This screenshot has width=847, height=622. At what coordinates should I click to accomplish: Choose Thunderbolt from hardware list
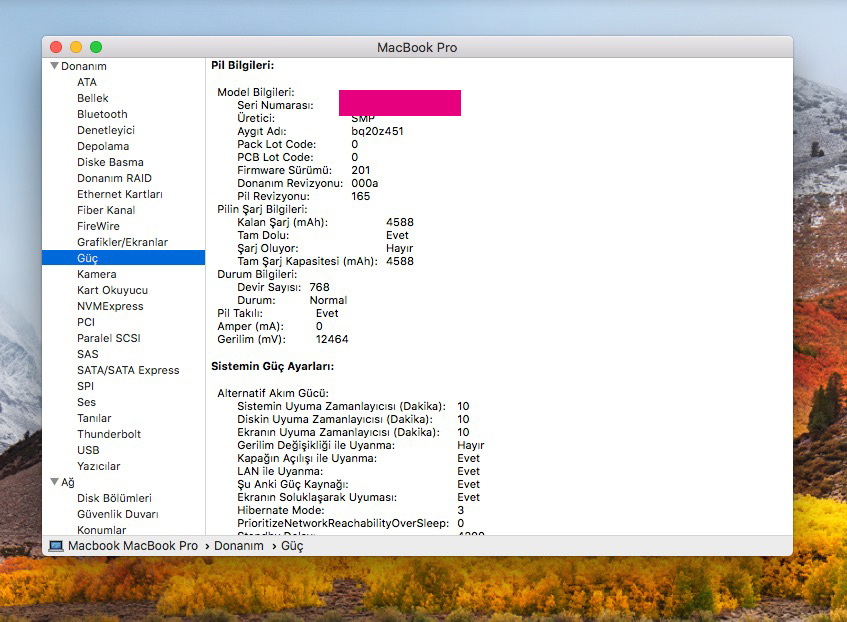pos(109,434)
